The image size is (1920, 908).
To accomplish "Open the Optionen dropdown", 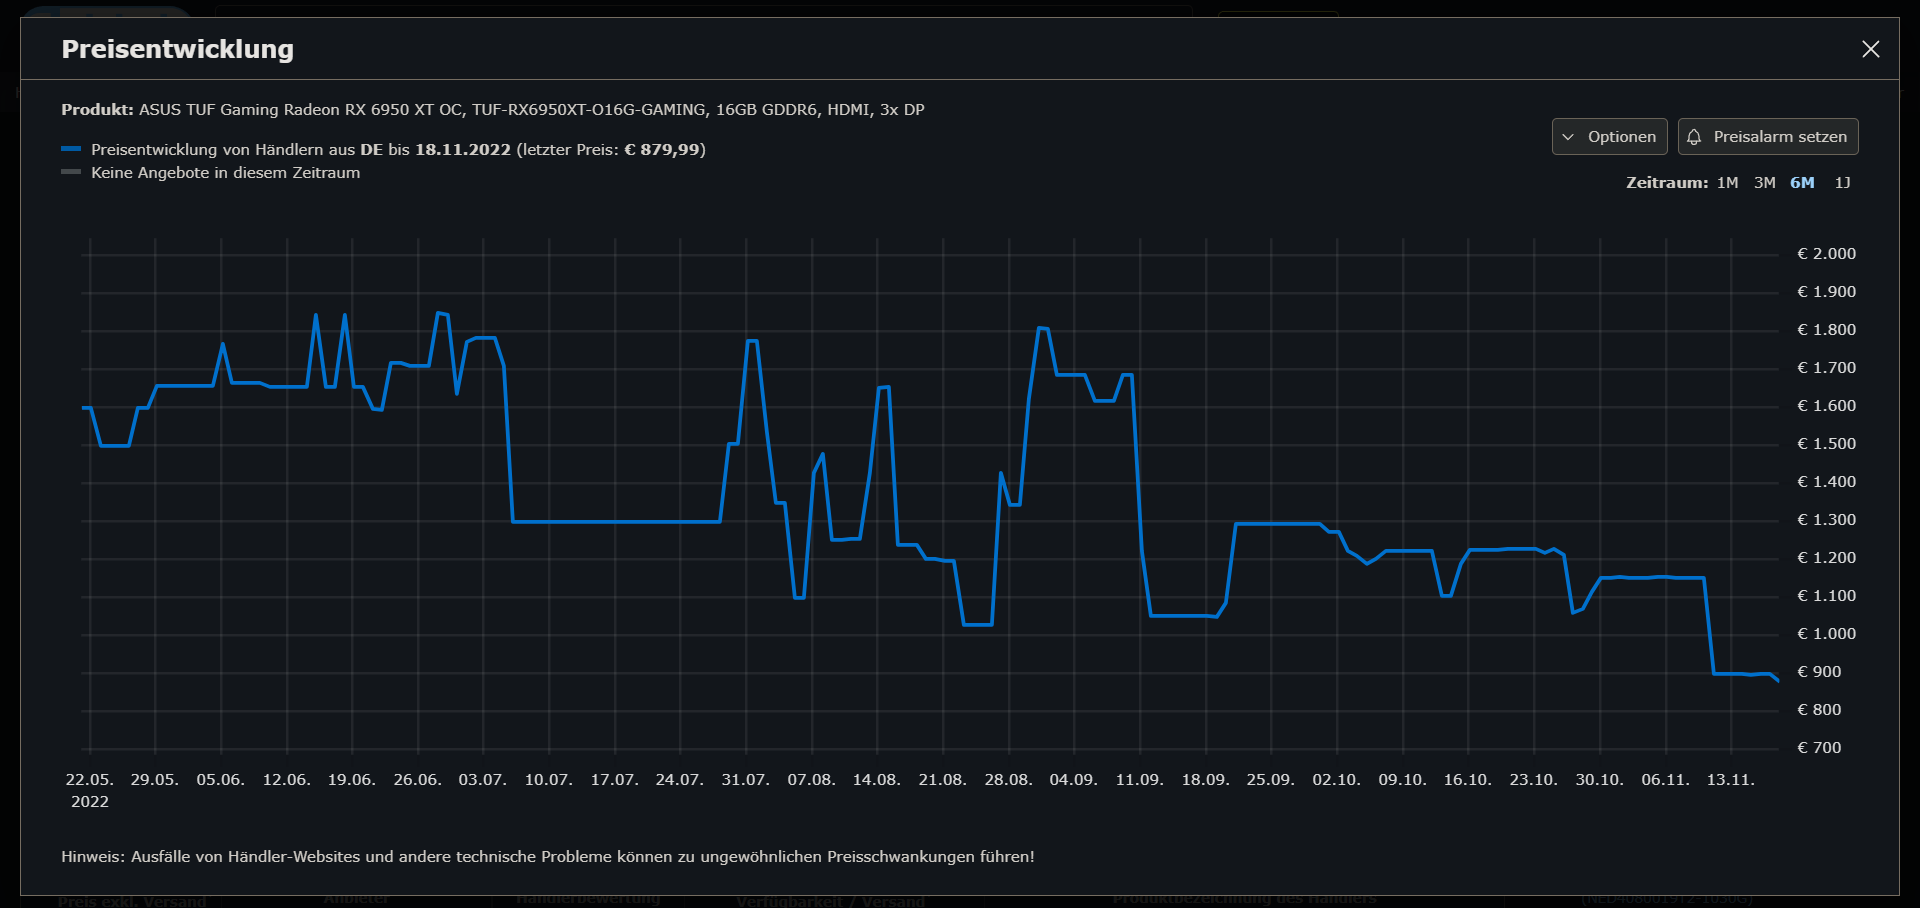I will coord(1608,136).
